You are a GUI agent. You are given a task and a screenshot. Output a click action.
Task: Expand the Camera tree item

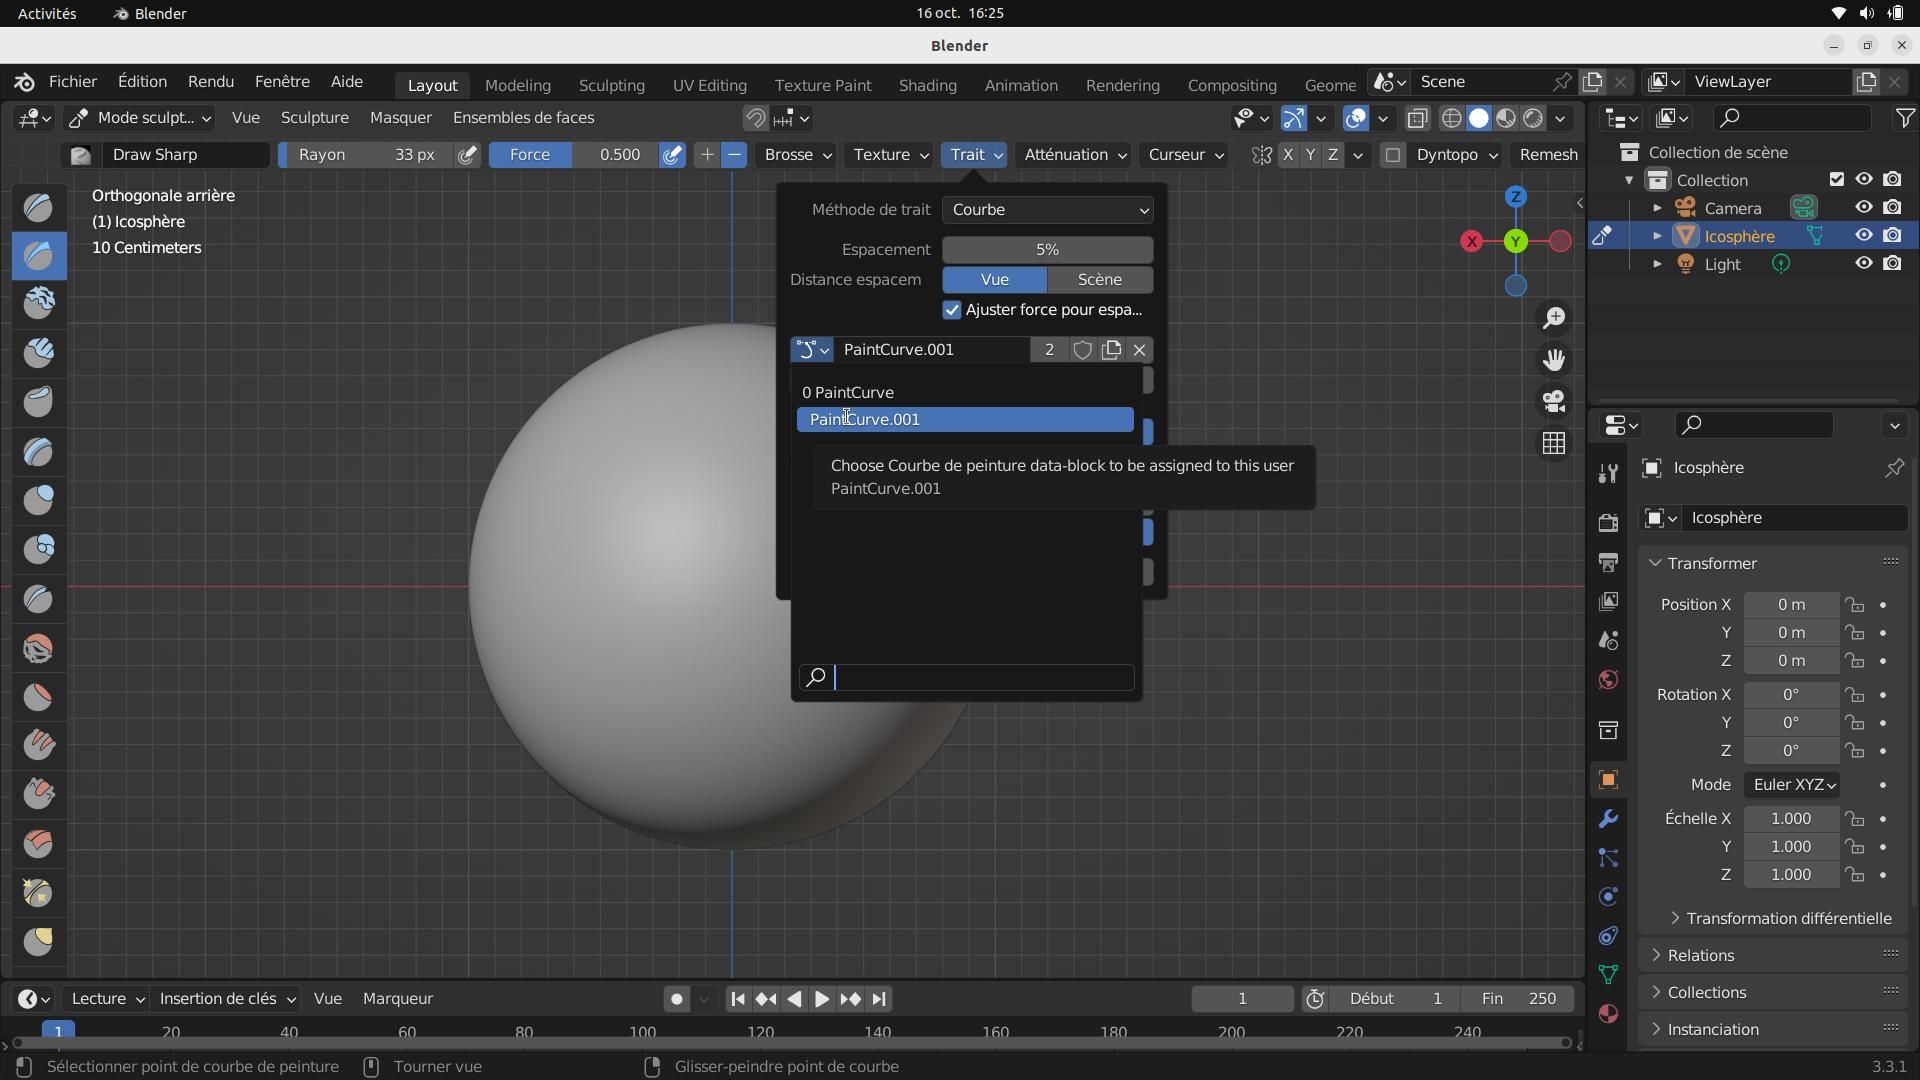pos(1657,208)
